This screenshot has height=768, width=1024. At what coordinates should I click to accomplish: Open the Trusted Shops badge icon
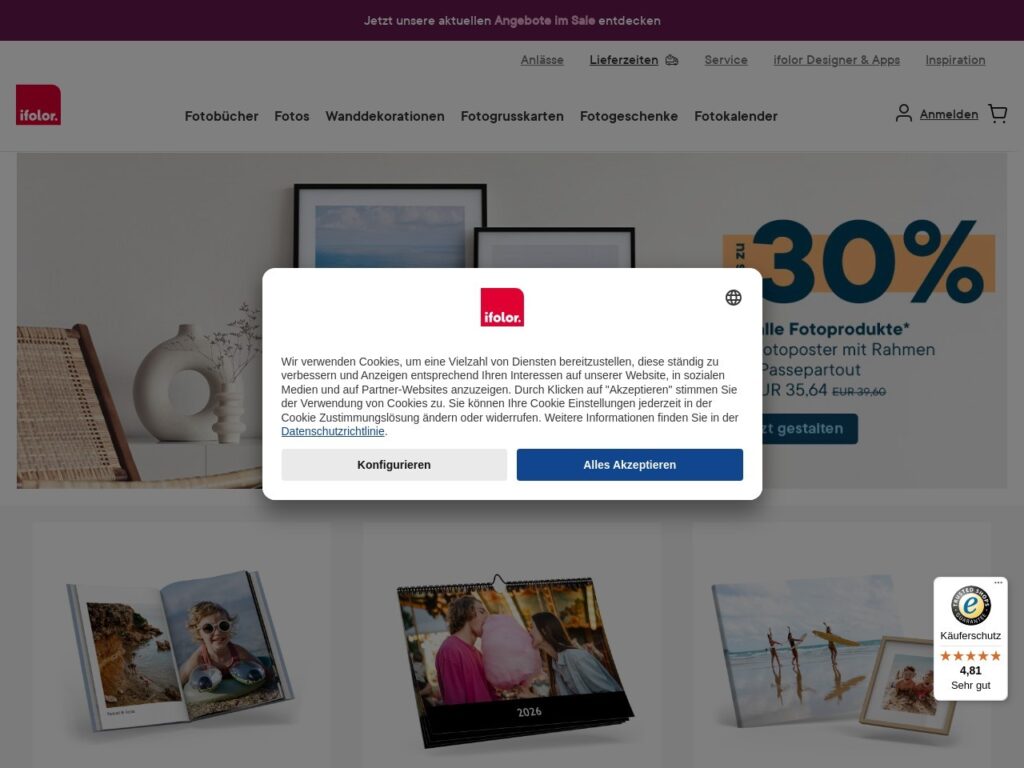click(x=970, y=605)
